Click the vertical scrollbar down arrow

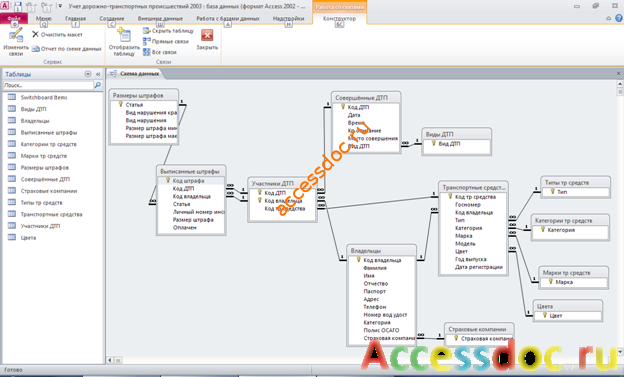(620, 352)
